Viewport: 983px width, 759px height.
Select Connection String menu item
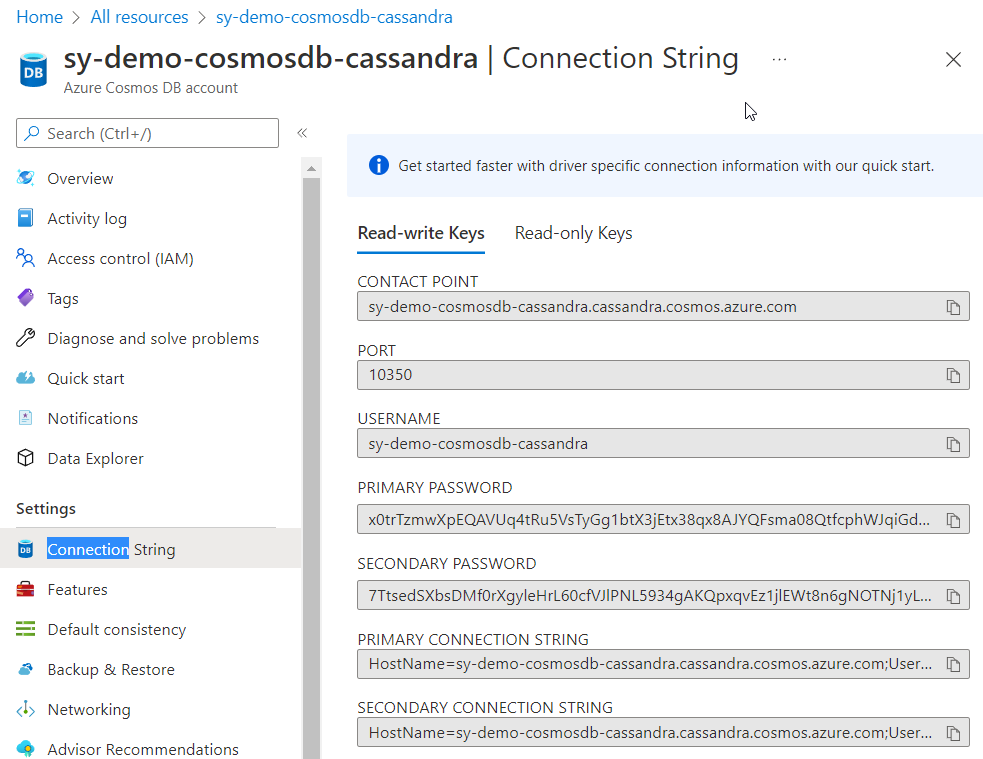(150, 548)
